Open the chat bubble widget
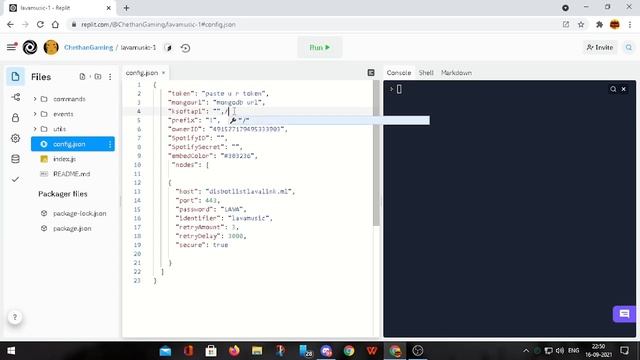This screenshot has height=360, width=640. click(x=624, y=314)
